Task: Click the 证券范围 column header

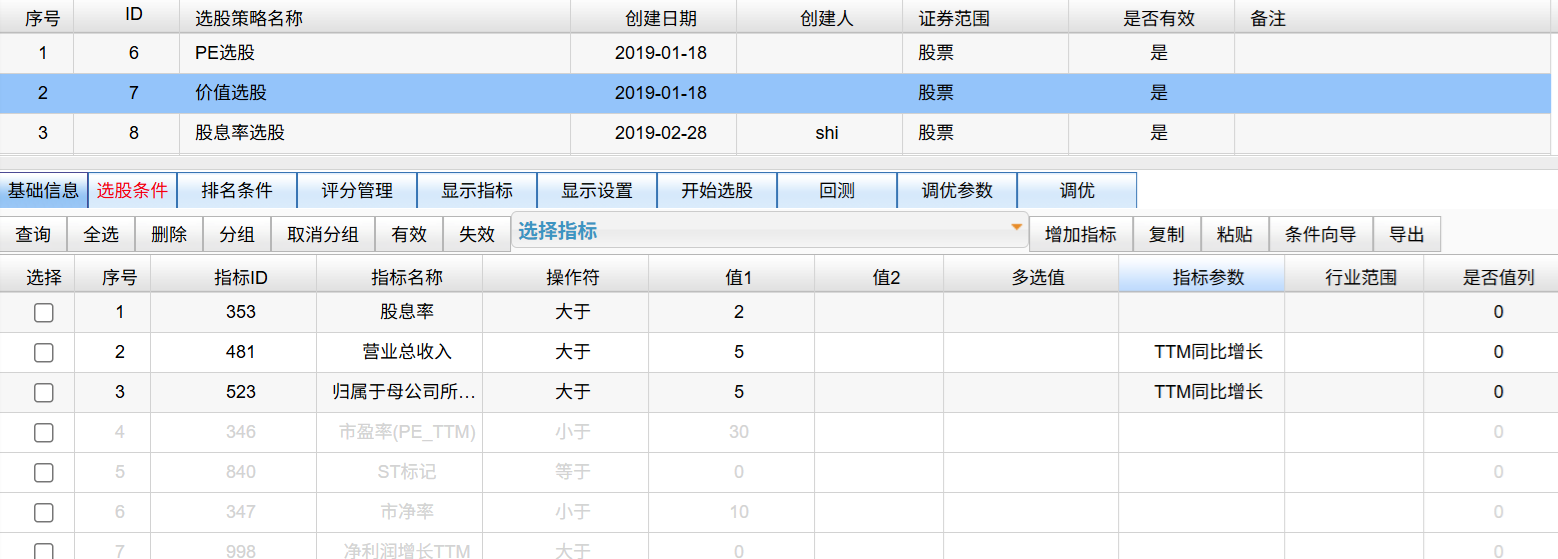Action: tap(986, 18)
